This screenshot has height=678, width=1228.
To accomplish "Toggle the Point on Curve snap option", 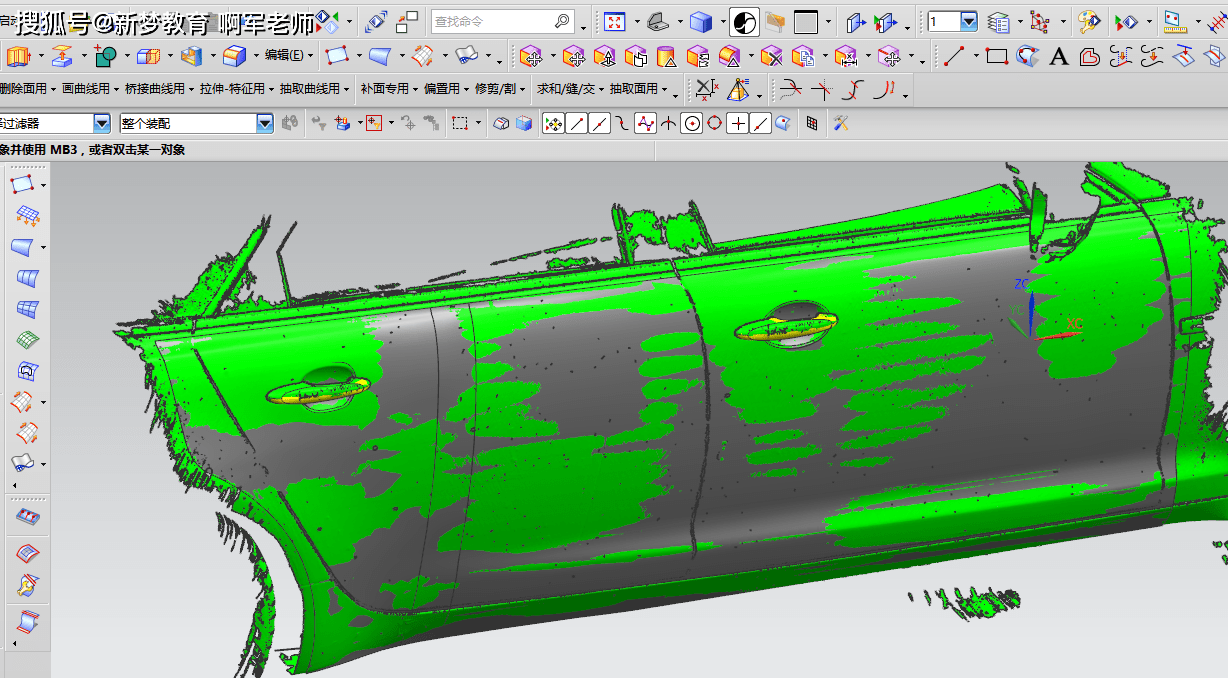I will [760, 124].
